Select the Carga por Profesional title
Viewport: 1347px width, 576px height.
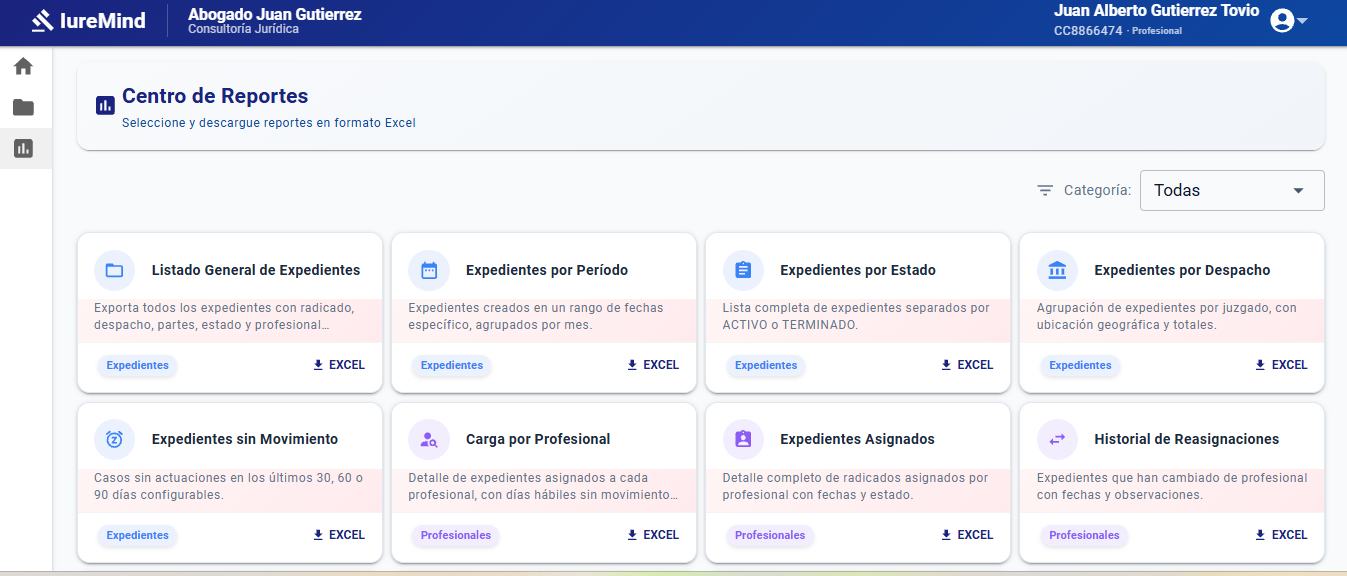[x=538, y=439]
